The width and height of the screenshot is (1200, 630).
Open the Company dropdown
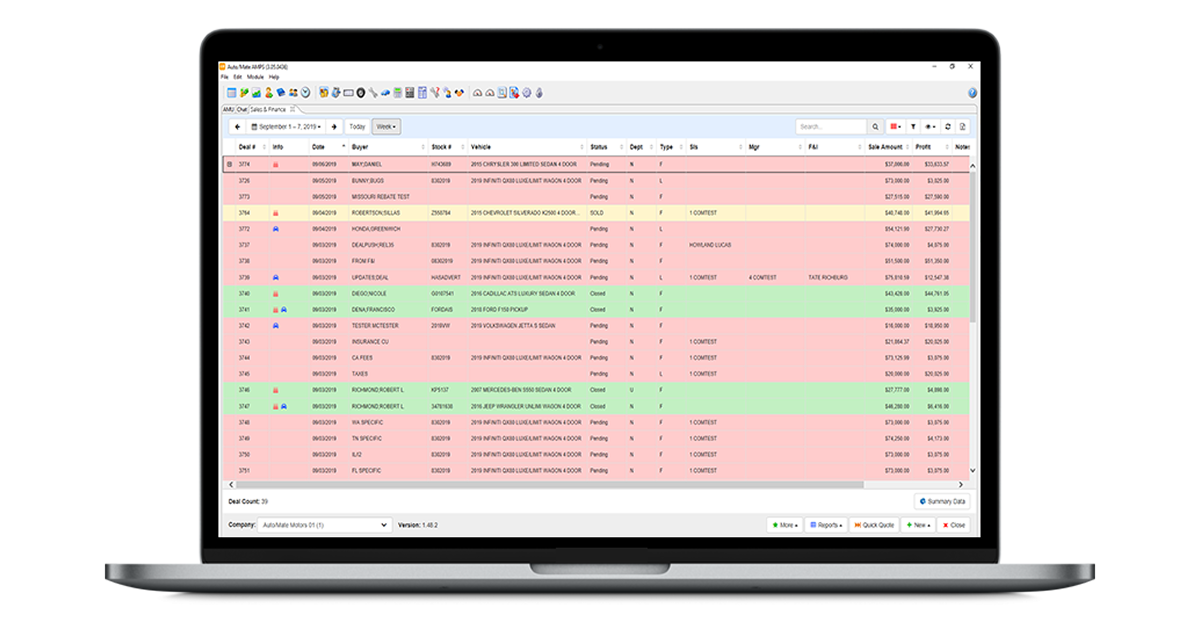[324, 524]
